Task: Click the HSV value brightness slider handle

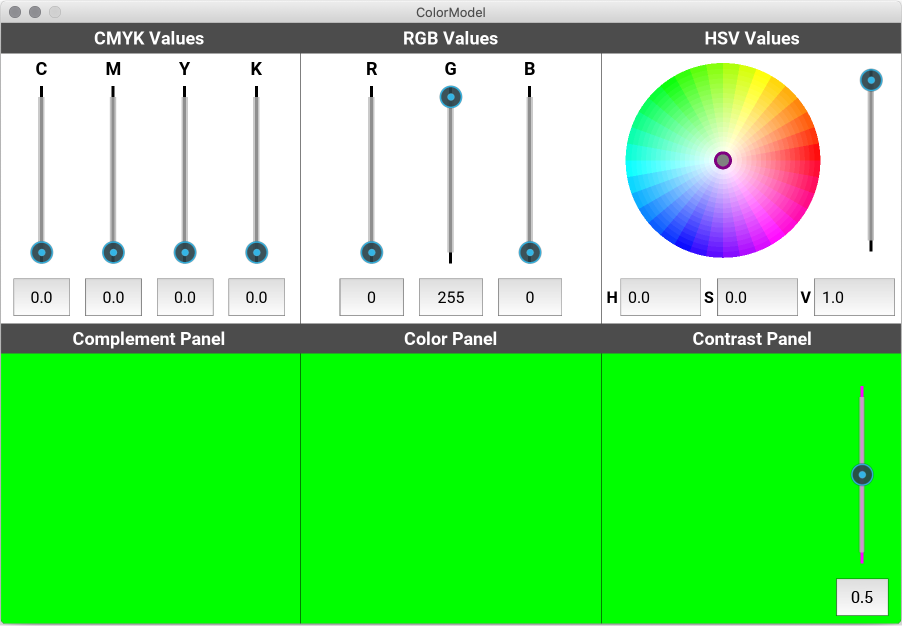Action: coord(871,80)
